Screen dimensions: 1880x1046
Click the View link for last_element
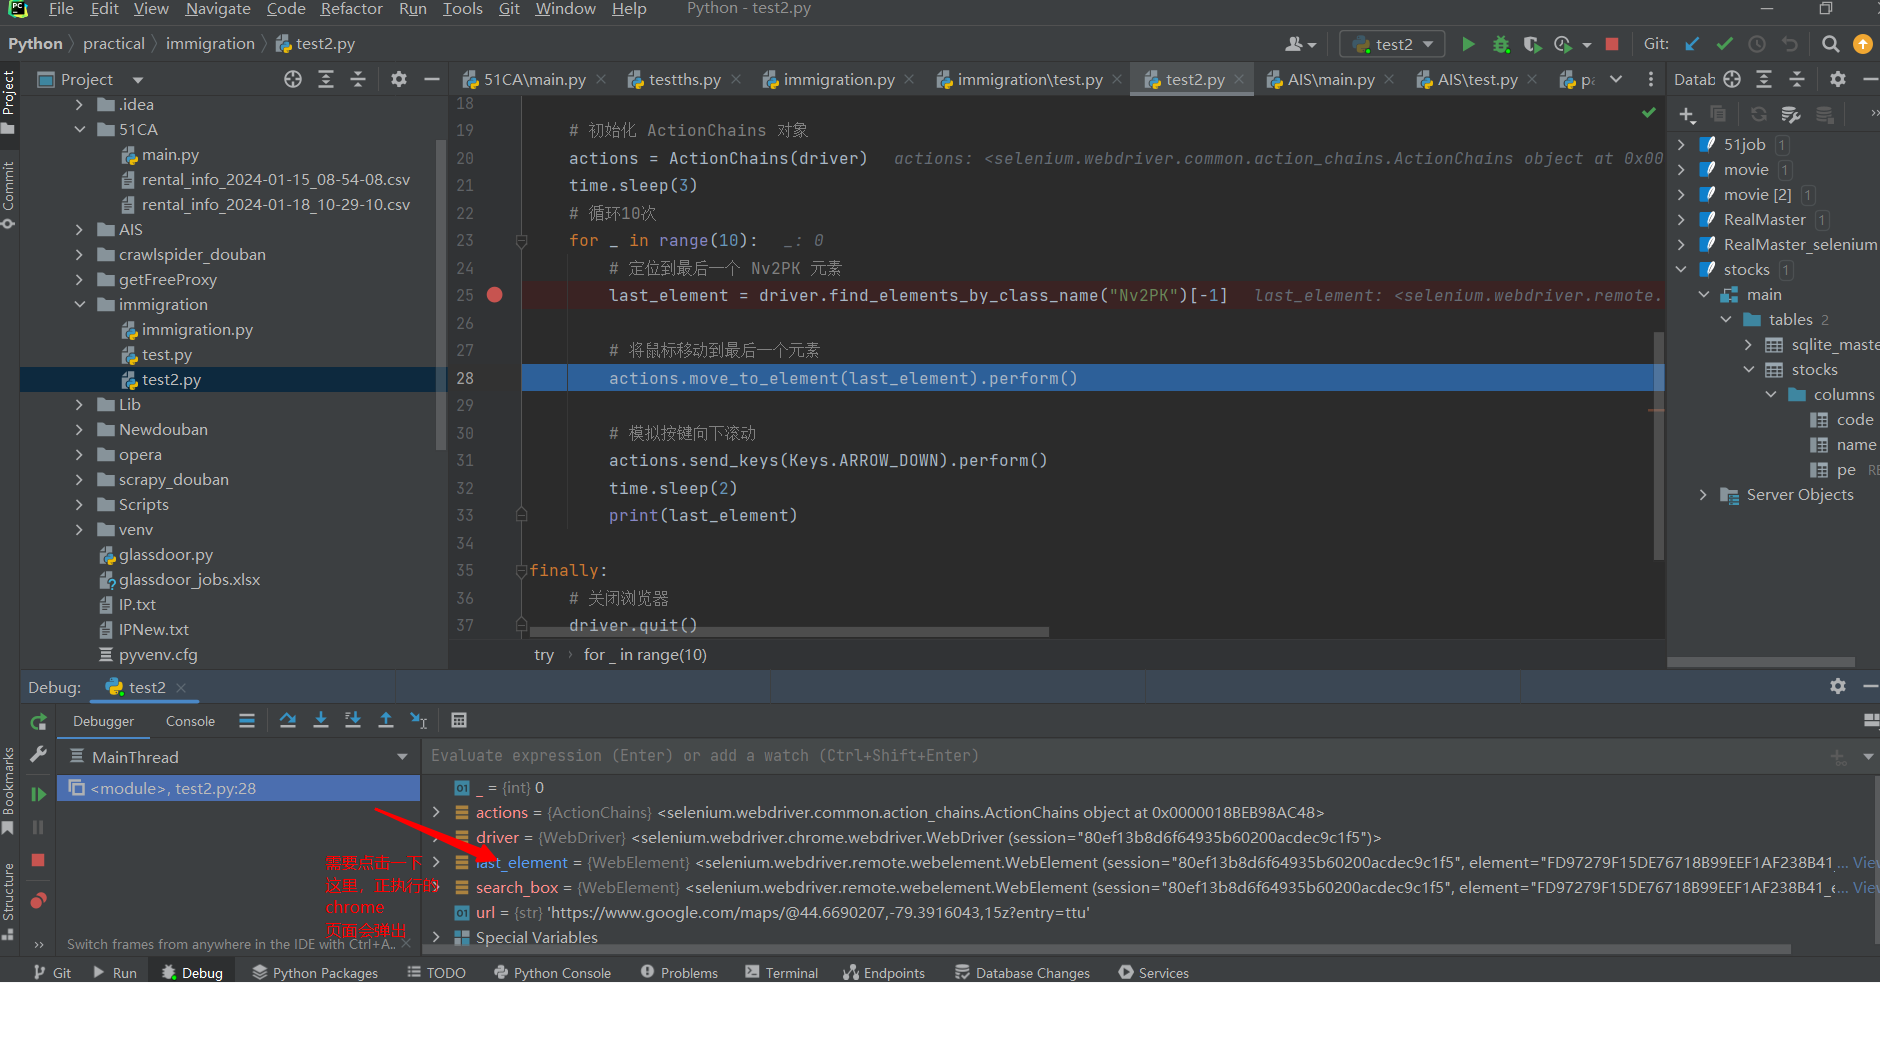click(x=1864, y=862)
